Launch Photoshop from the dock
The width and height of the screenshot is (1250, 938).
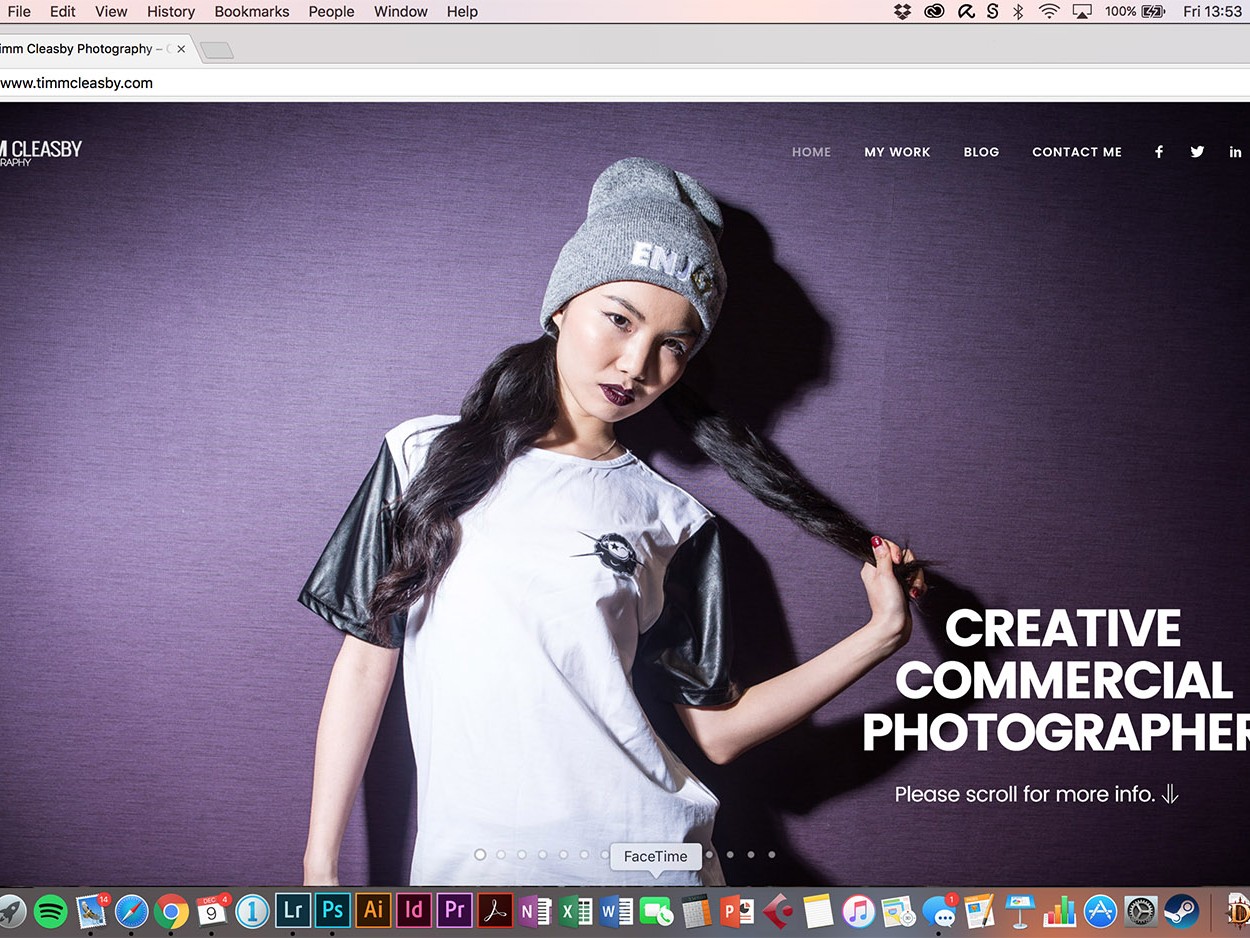pos(333,910)
